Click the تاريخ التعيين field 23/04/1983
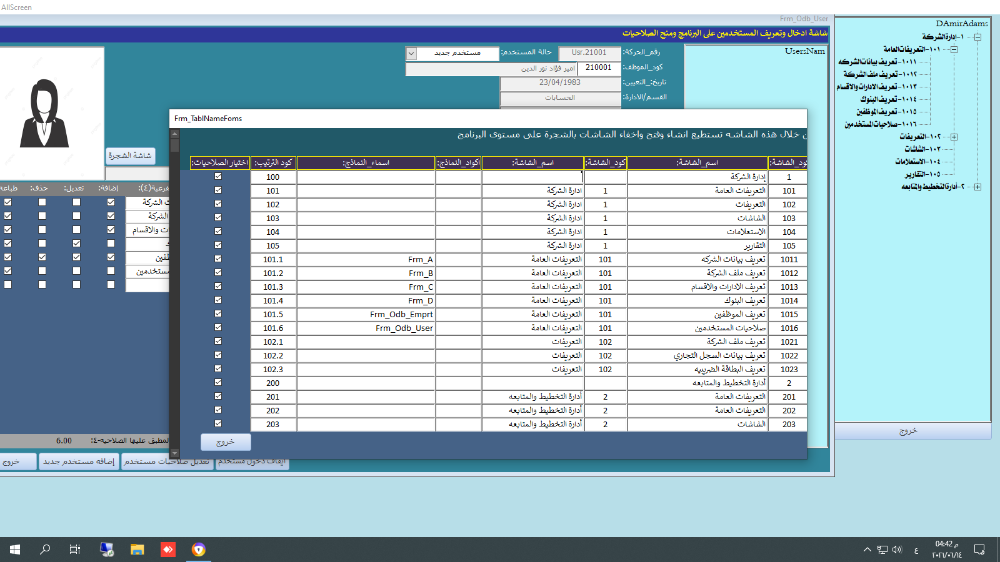 coord(560,83)
